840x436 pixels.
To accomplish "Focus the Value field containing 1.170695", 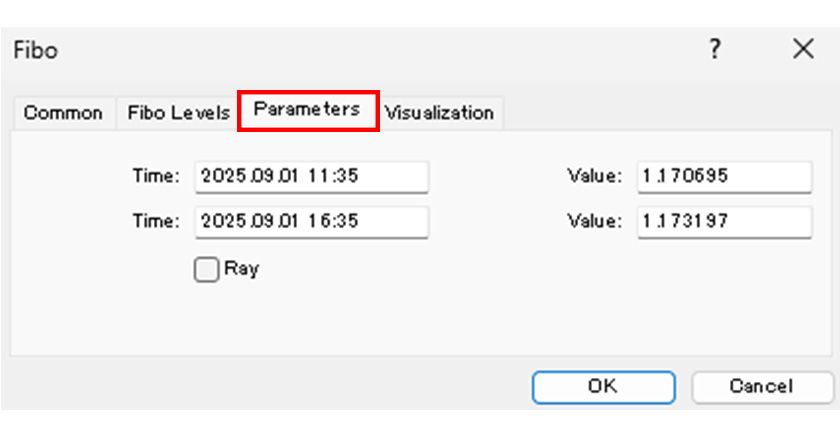I will pos(724,176).
